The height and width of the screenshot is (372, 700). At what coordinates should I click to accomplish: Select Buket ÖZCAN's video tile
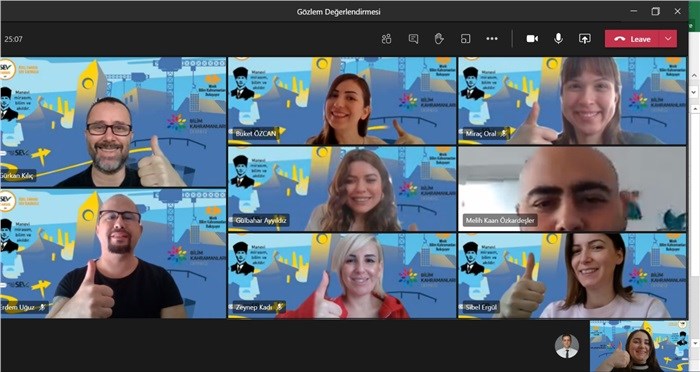tap(342, 100)
